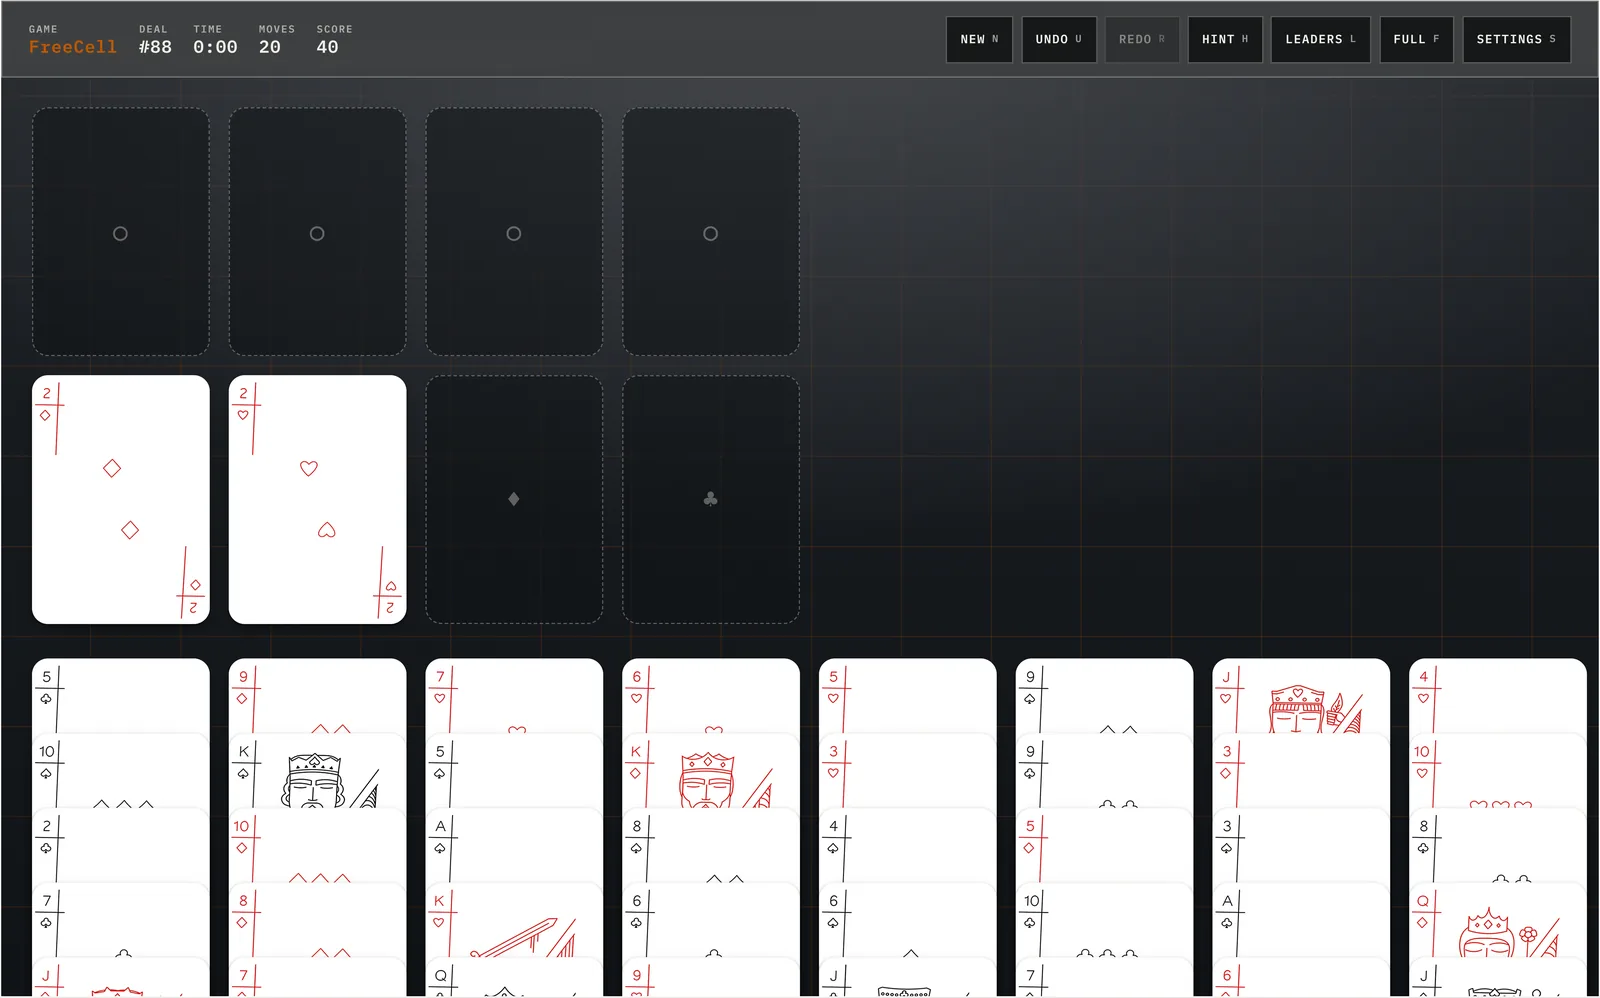
Task: Select the 10 of spades in first column
Action: (x=121, y=771)
